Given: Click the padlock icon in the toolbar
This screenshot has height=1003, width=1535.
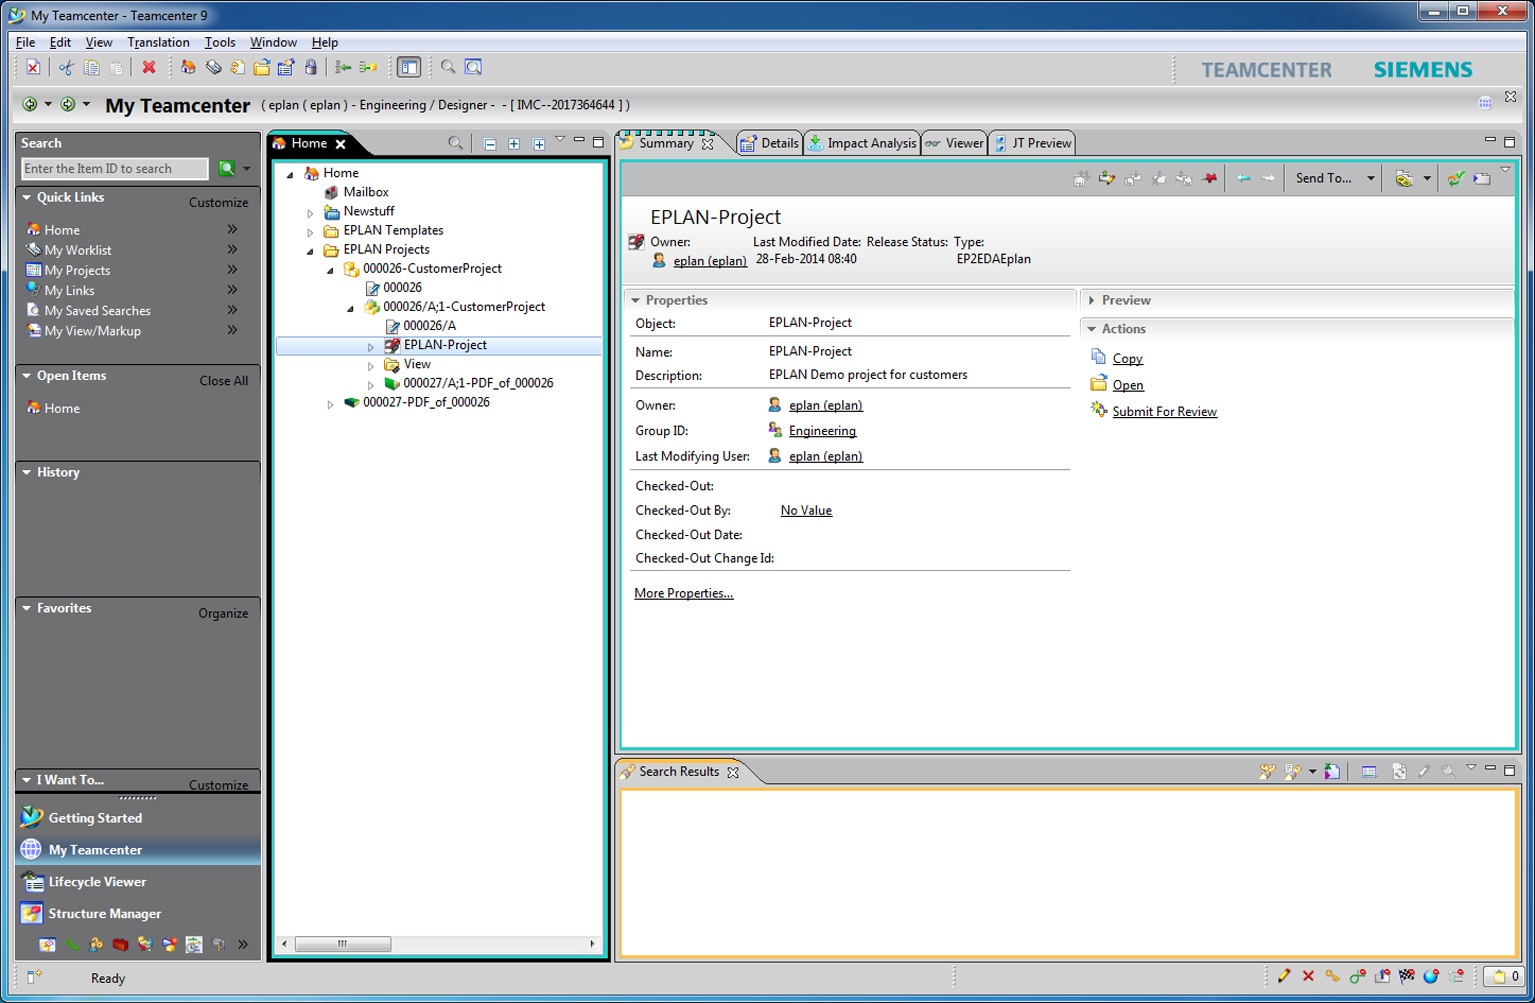Looking at the screenshot, I should tap(311, 68).
